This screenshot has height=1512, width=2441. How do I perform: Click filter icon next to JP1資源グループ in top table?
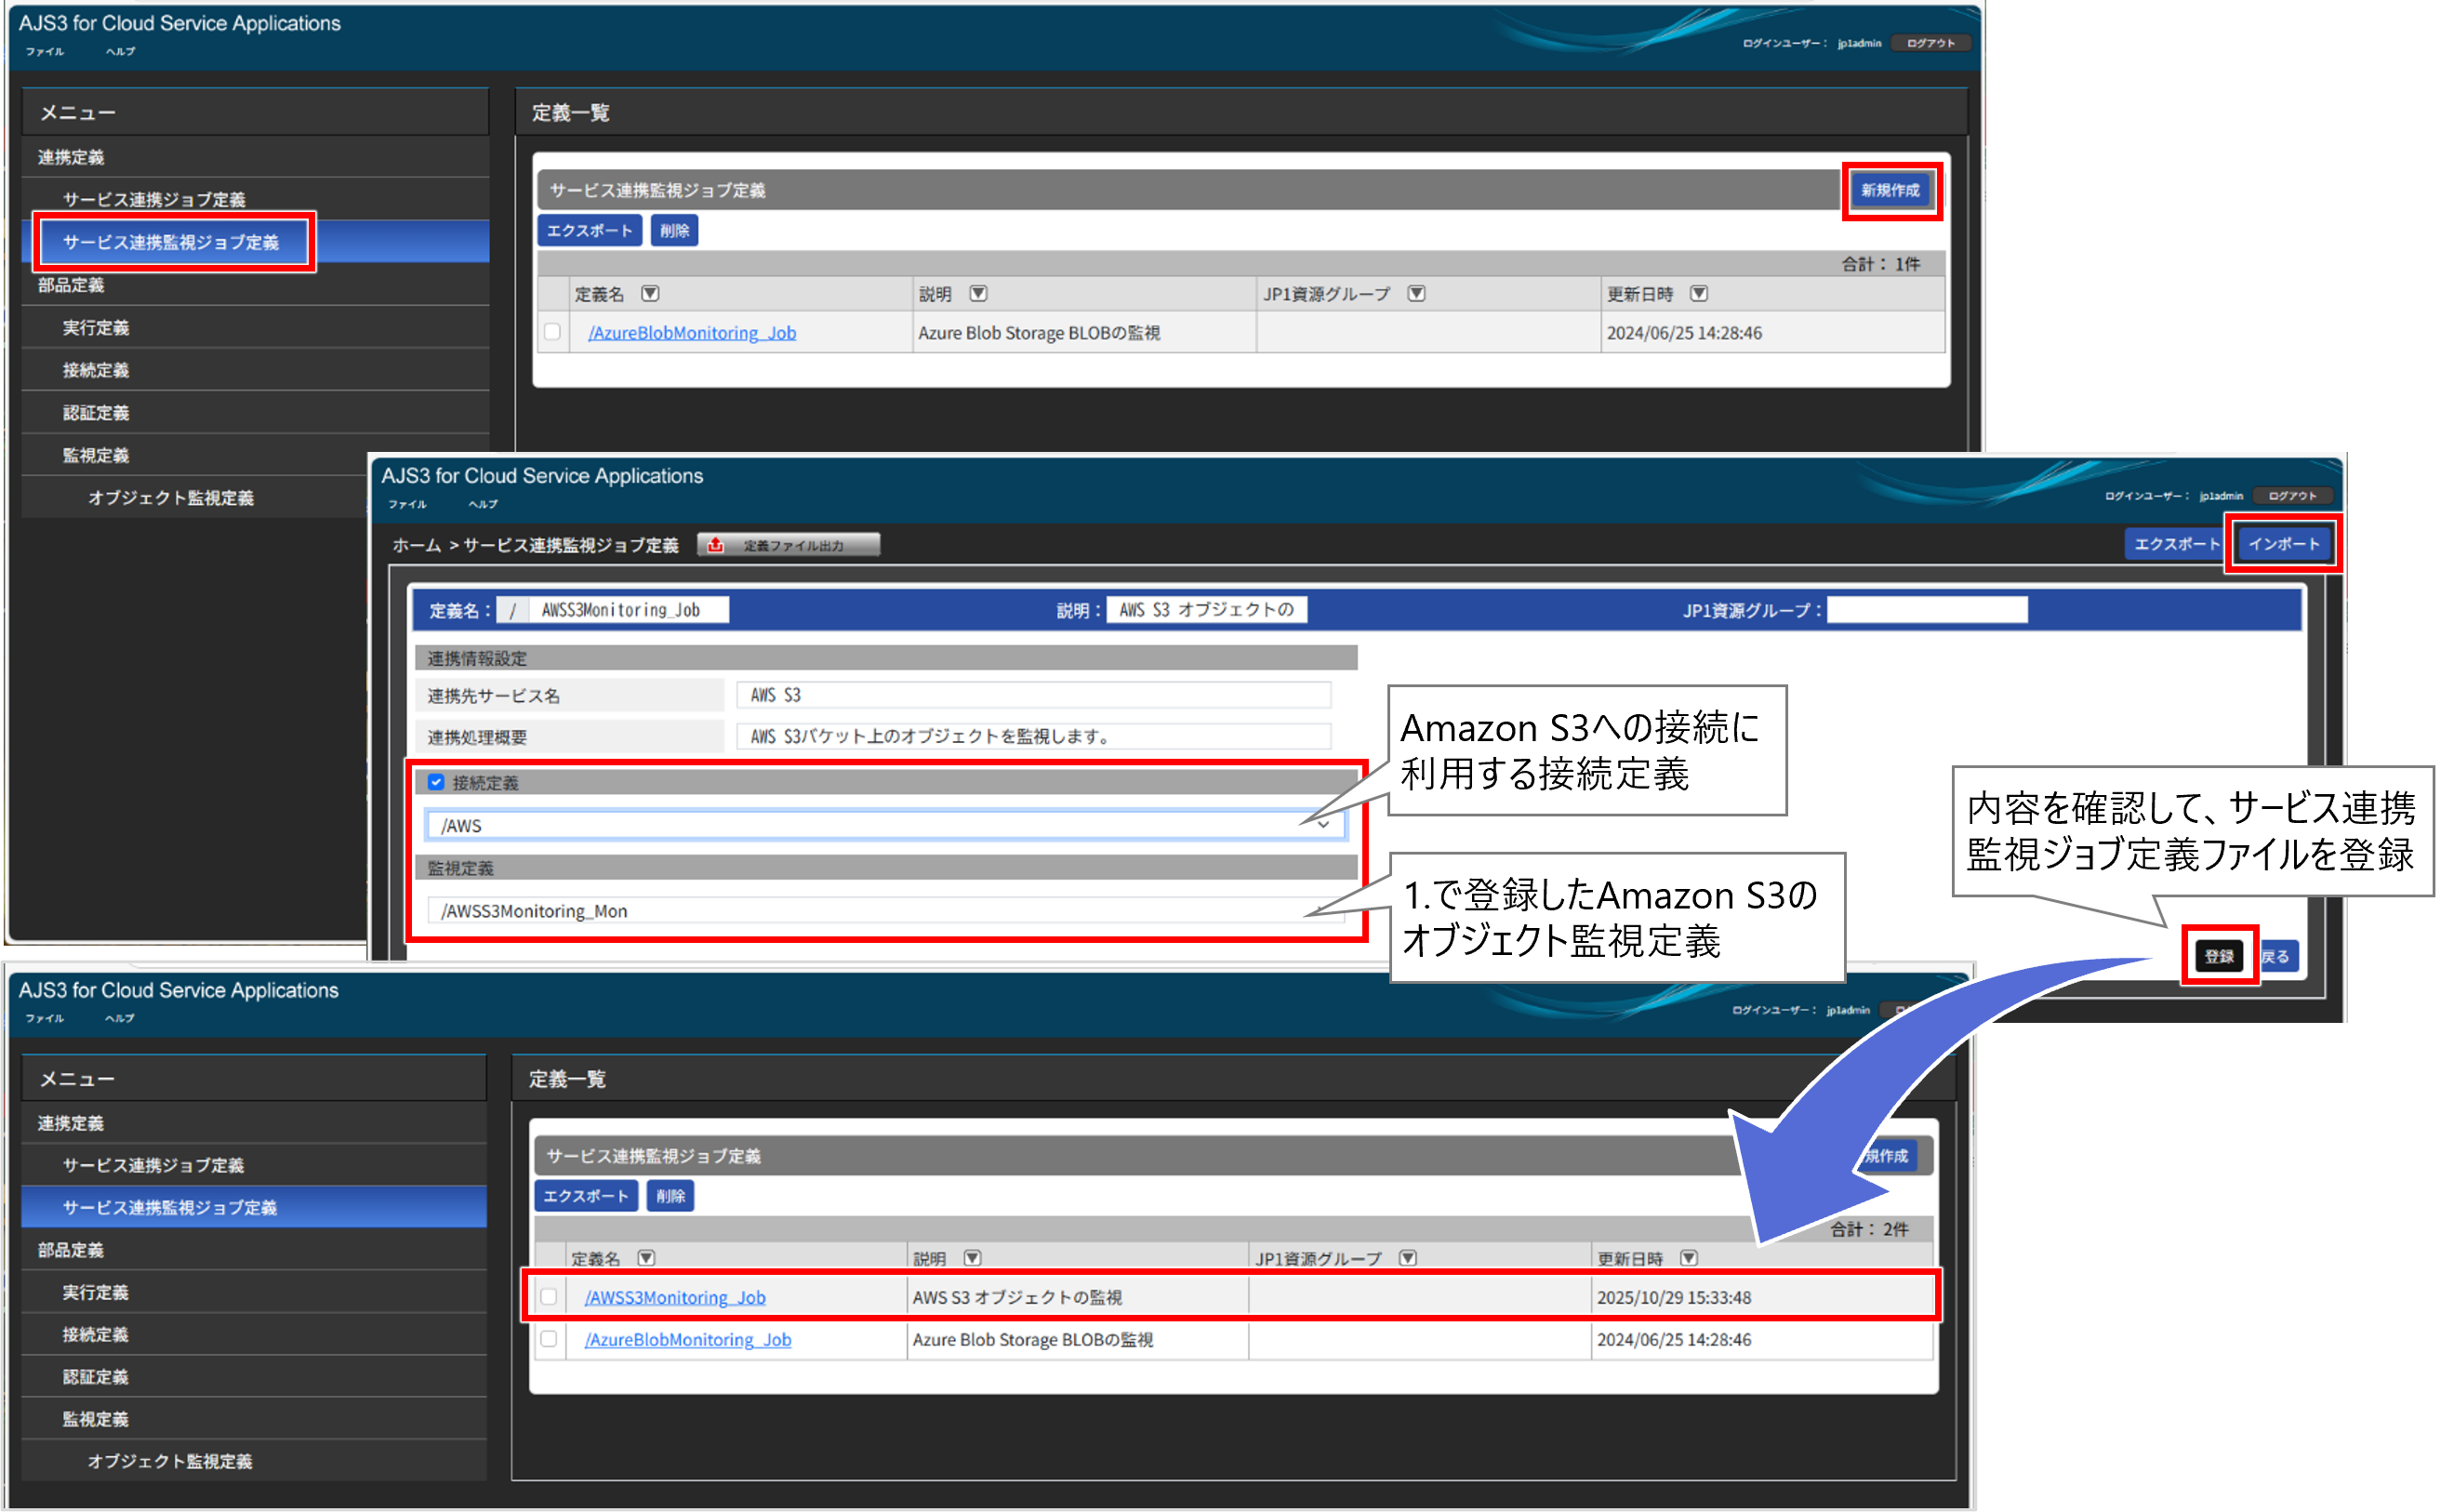[1416, 293]
